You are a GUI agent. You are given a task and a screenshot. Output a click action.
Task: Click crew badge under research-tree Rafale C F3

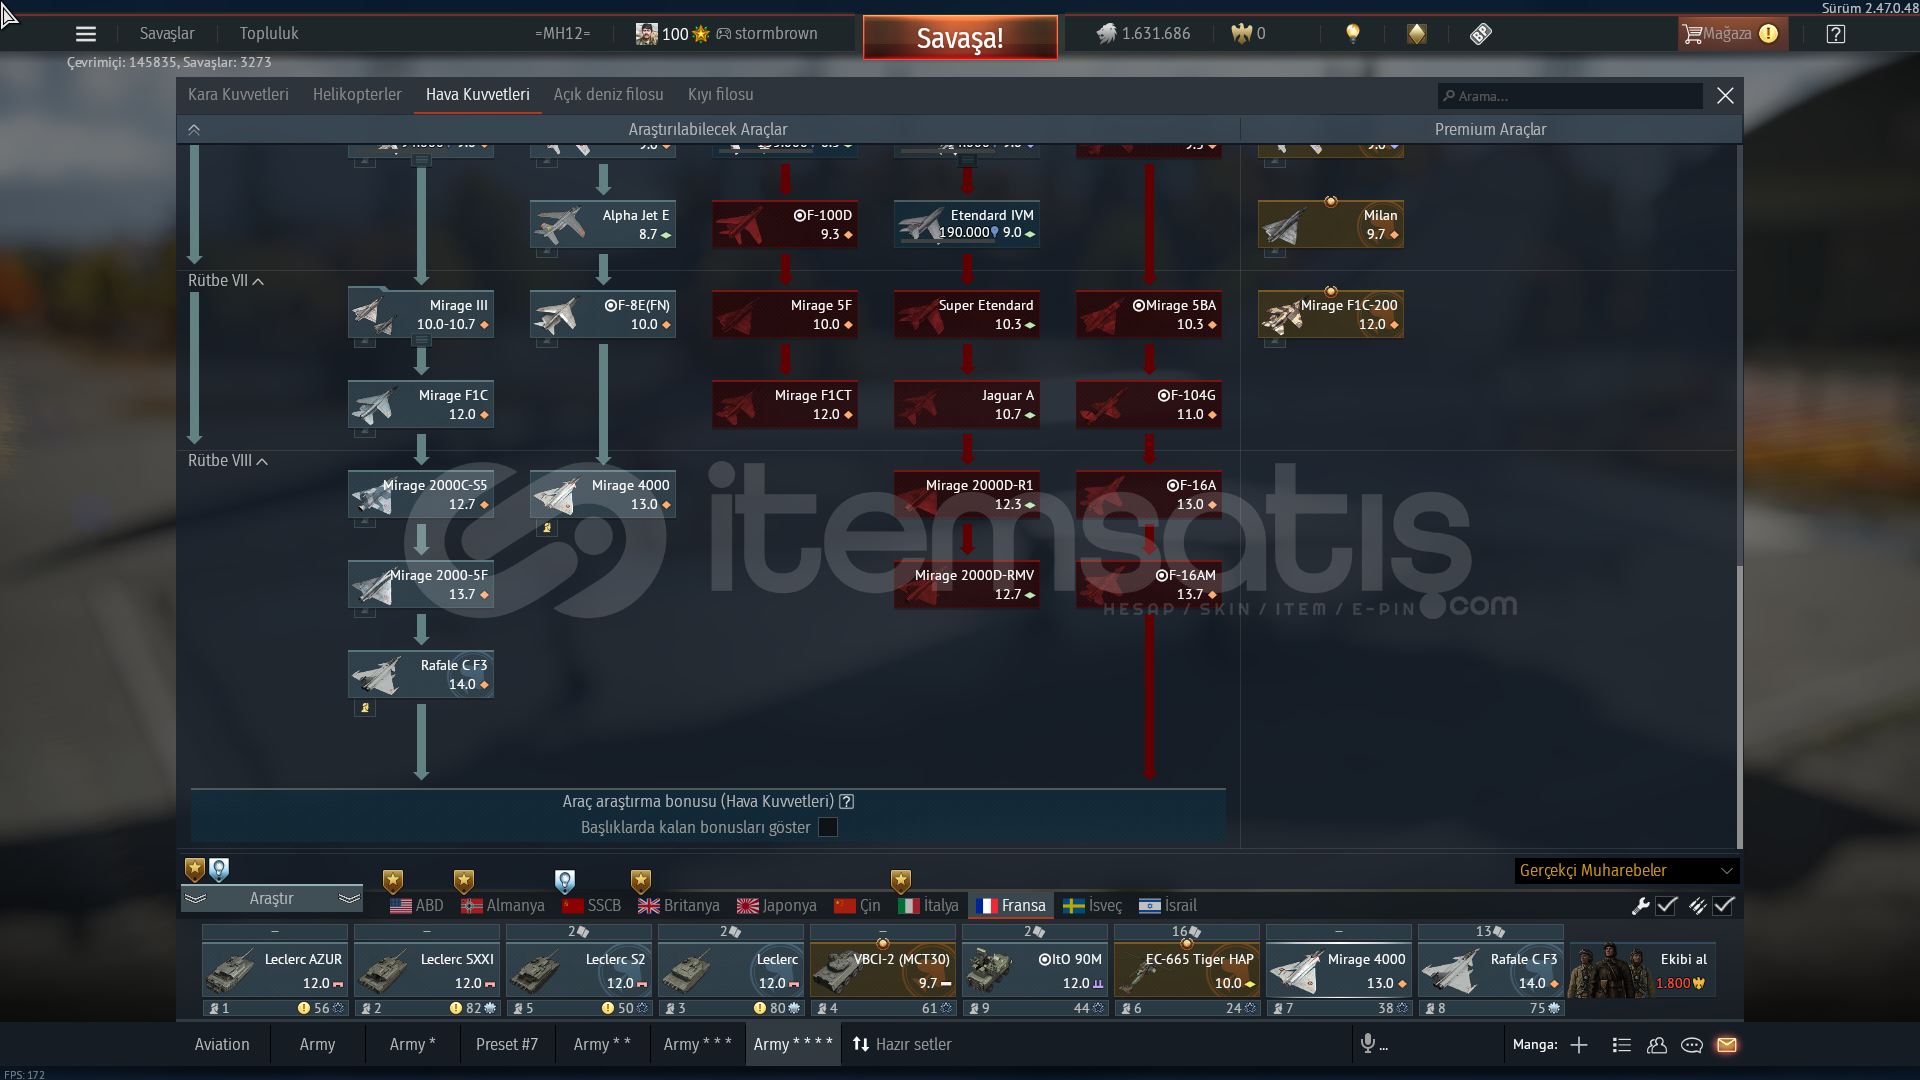point(365,708)
